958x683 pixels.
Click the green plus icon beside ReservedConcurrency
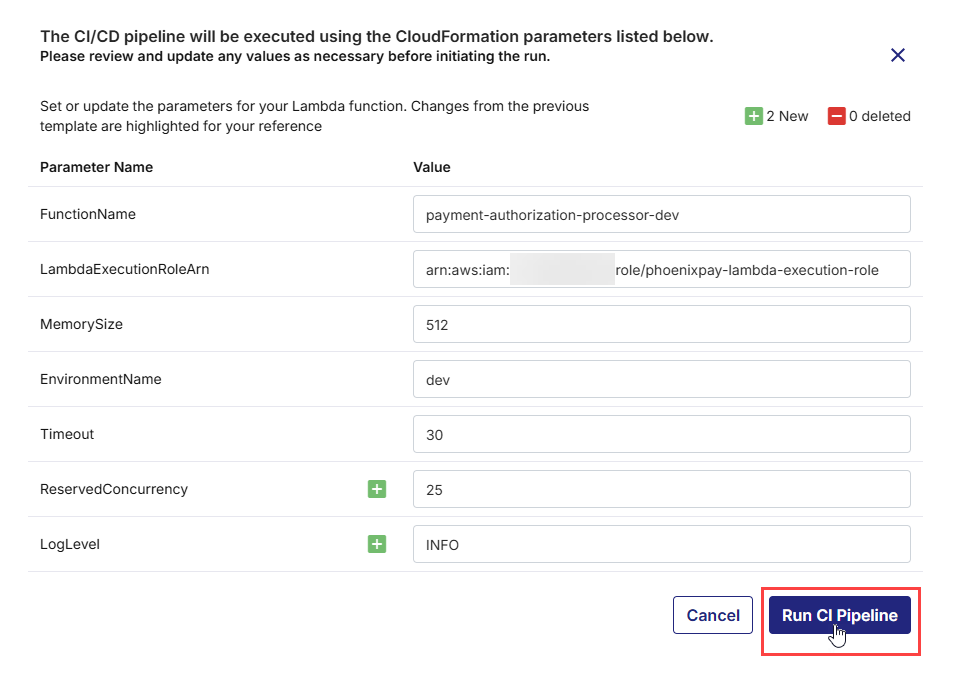tap(377, 489)
